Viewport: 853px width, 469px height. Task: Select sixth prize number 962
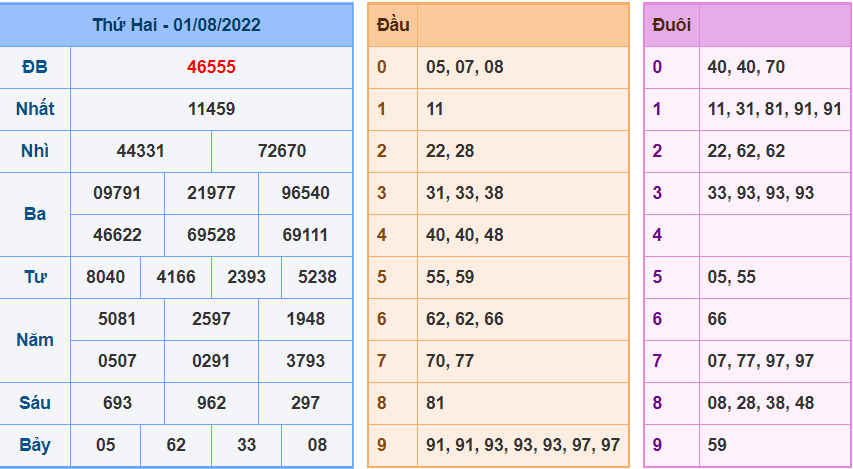point(211,403)
